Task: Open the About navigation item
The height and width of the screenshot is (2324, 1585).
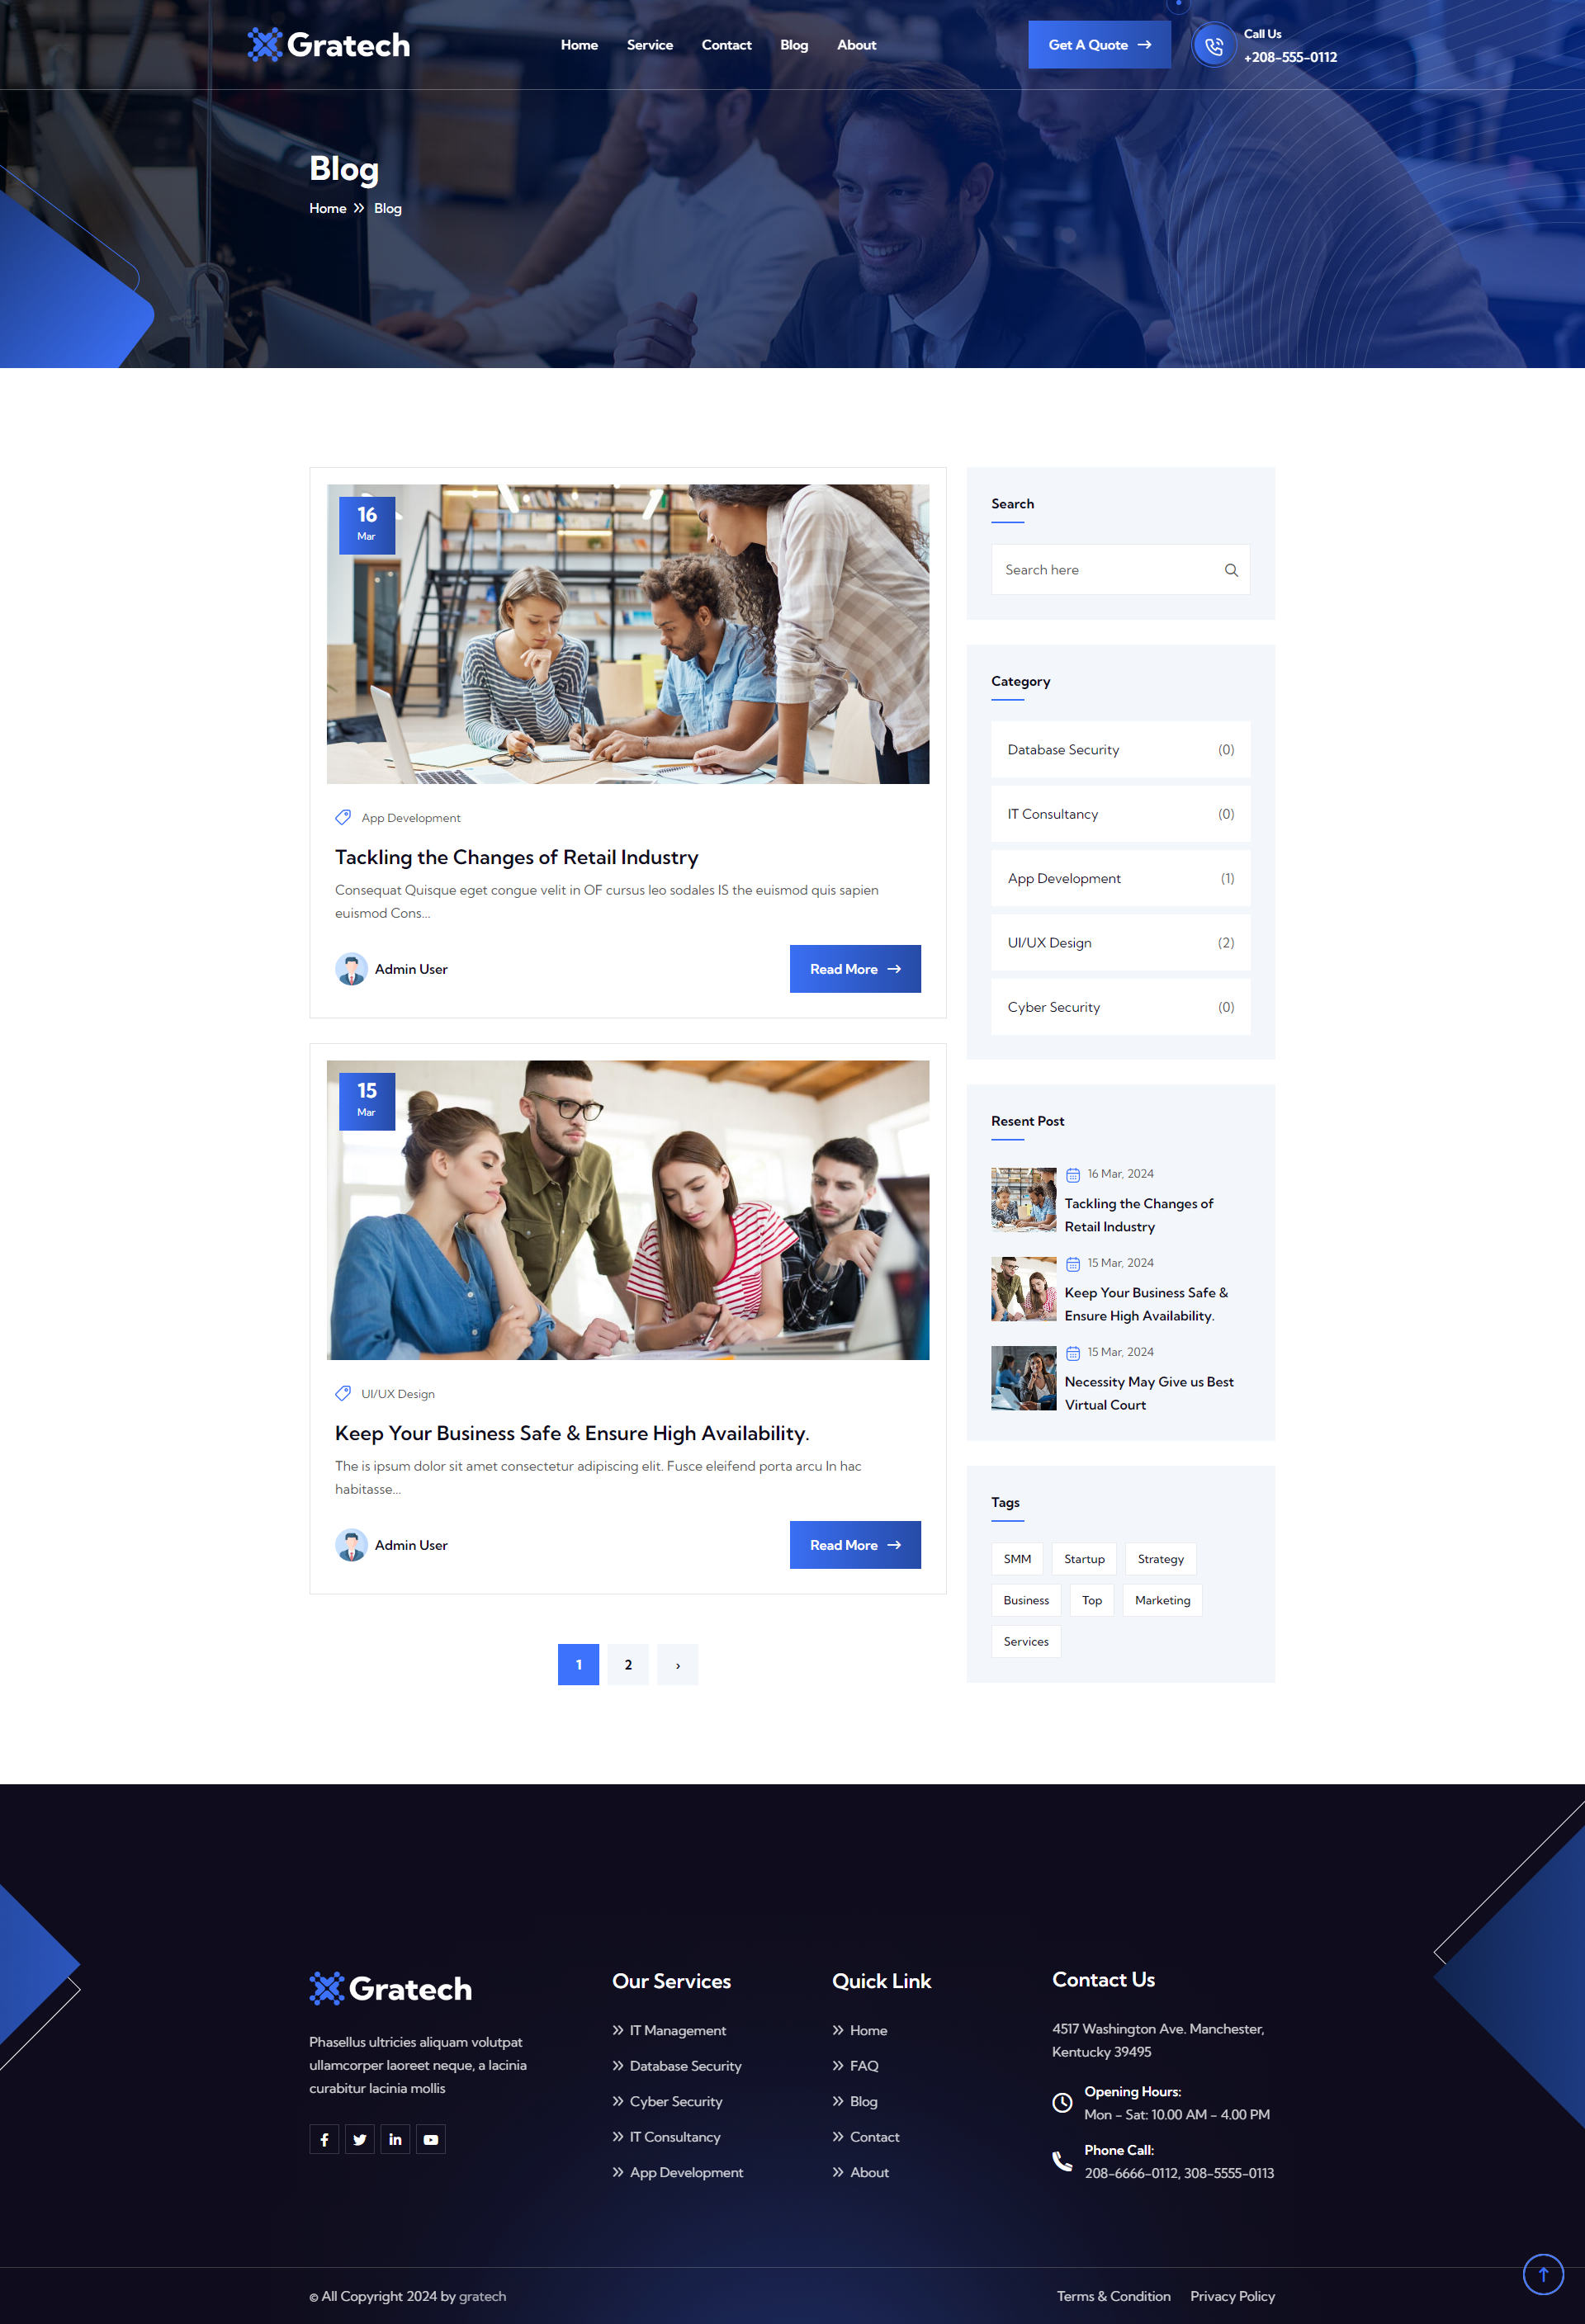Action: coord(856,45)
